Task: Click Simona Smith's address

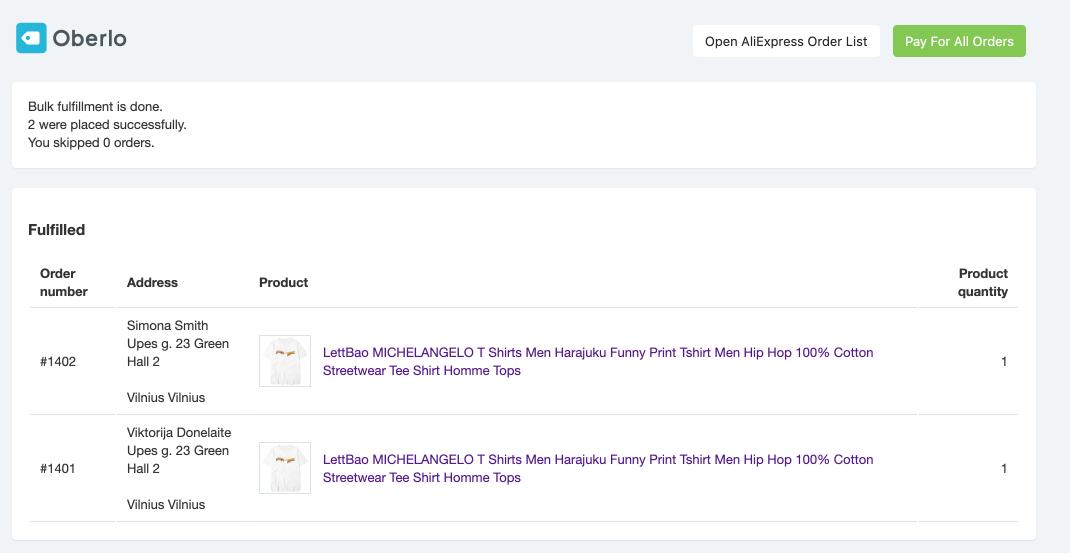Action: (x=178, y=361)
